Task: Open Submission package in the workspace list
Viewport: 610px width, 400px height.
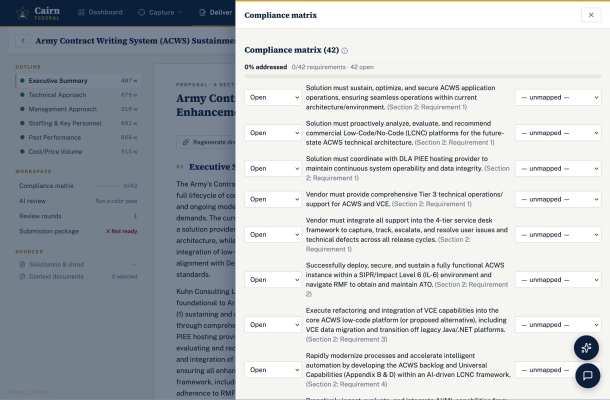Action: (x=78, y=231)
